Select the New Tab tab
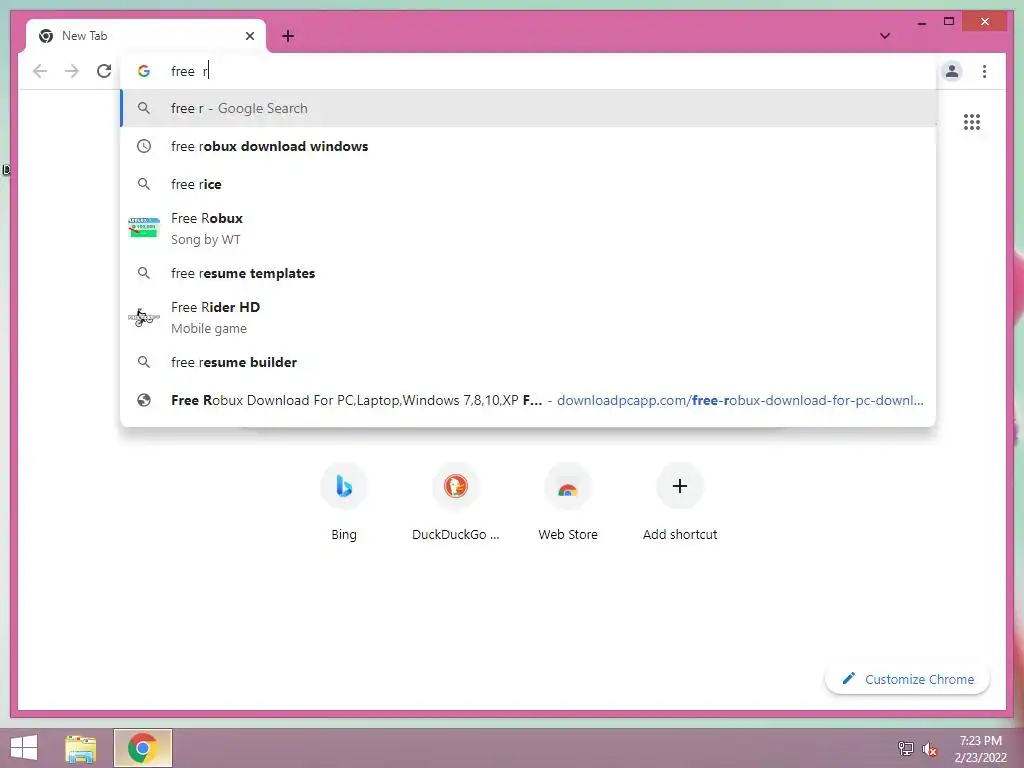Viewport: 1024px width, 768px height. [x=146, y=36]
